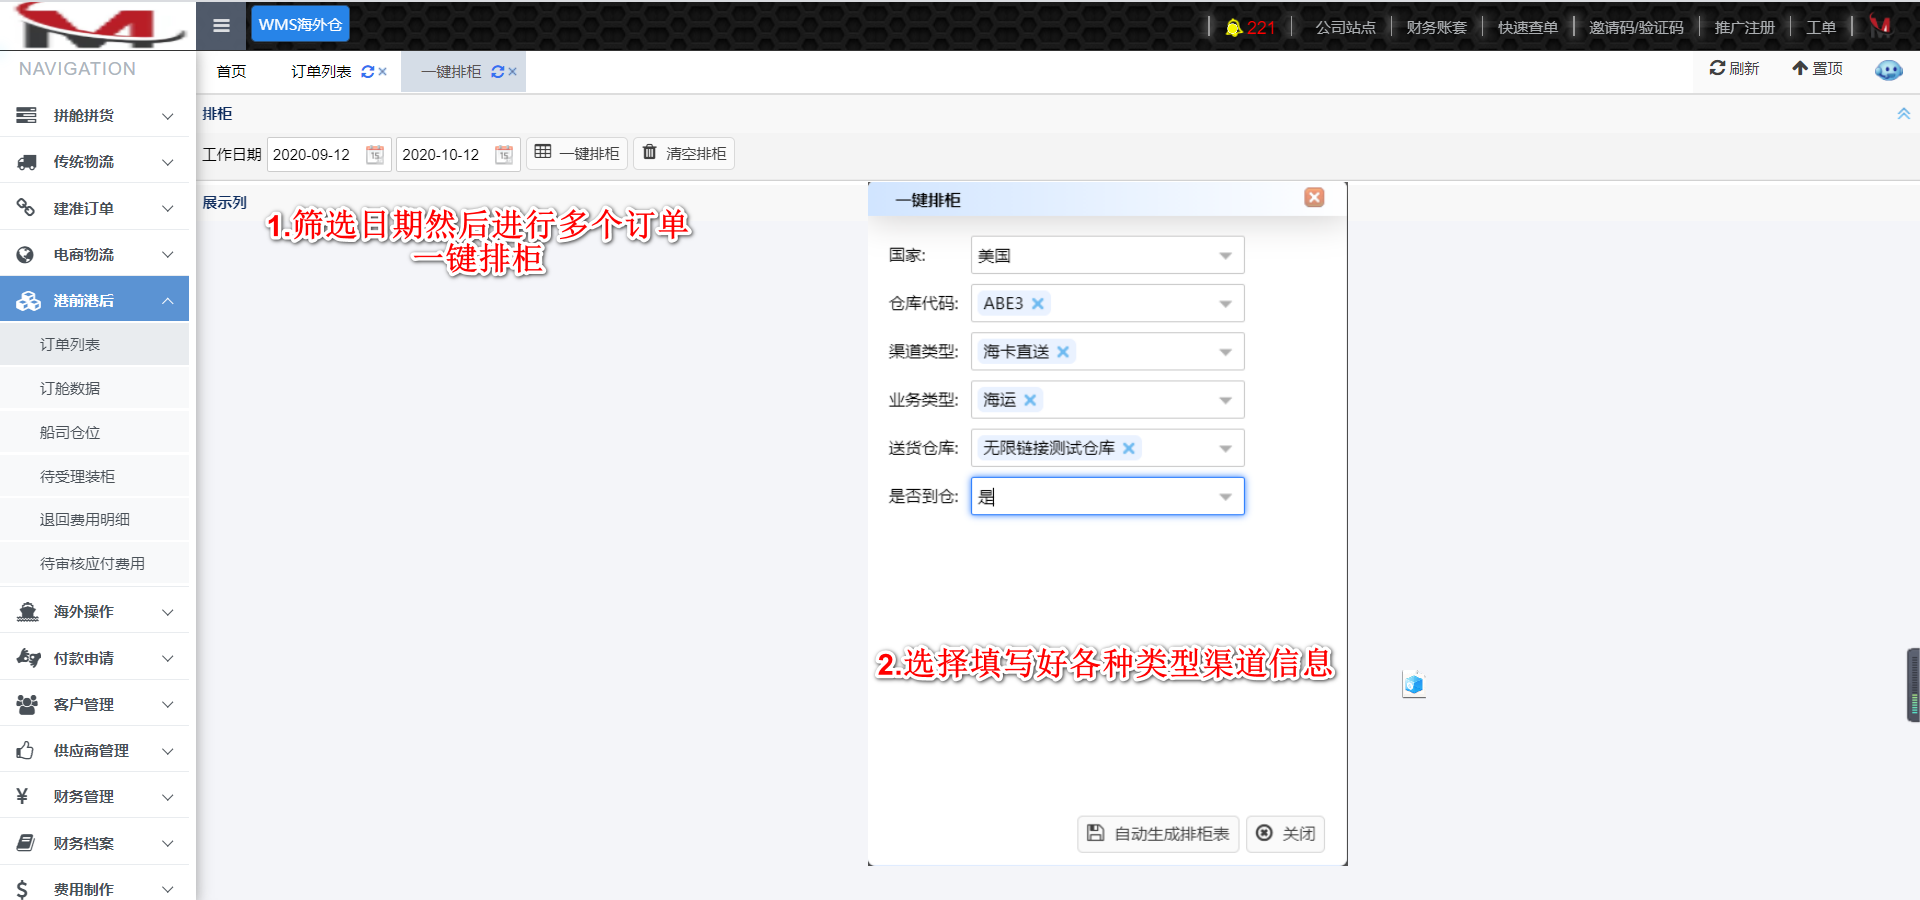Switch to the 首页 tab

point(231,72)
